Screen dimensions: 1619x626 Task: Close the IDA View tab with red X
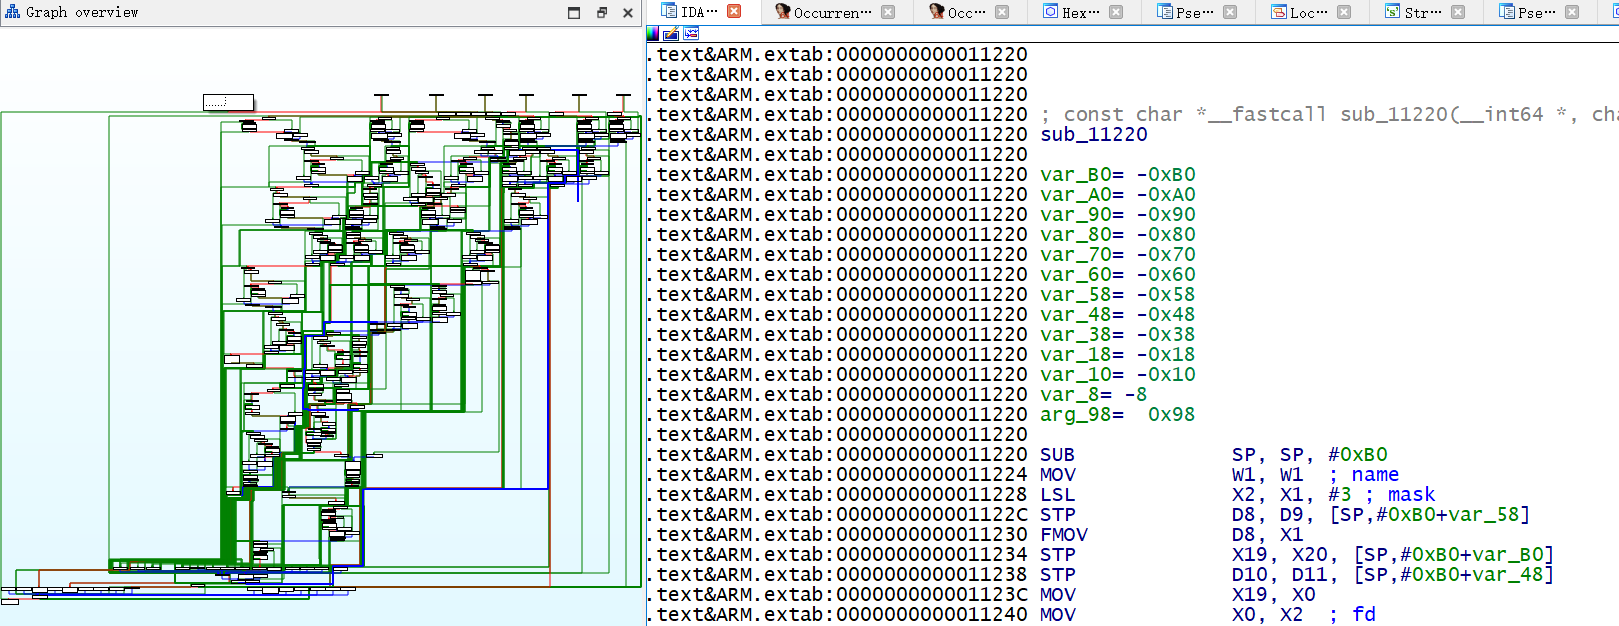click(x=734, y=12)
